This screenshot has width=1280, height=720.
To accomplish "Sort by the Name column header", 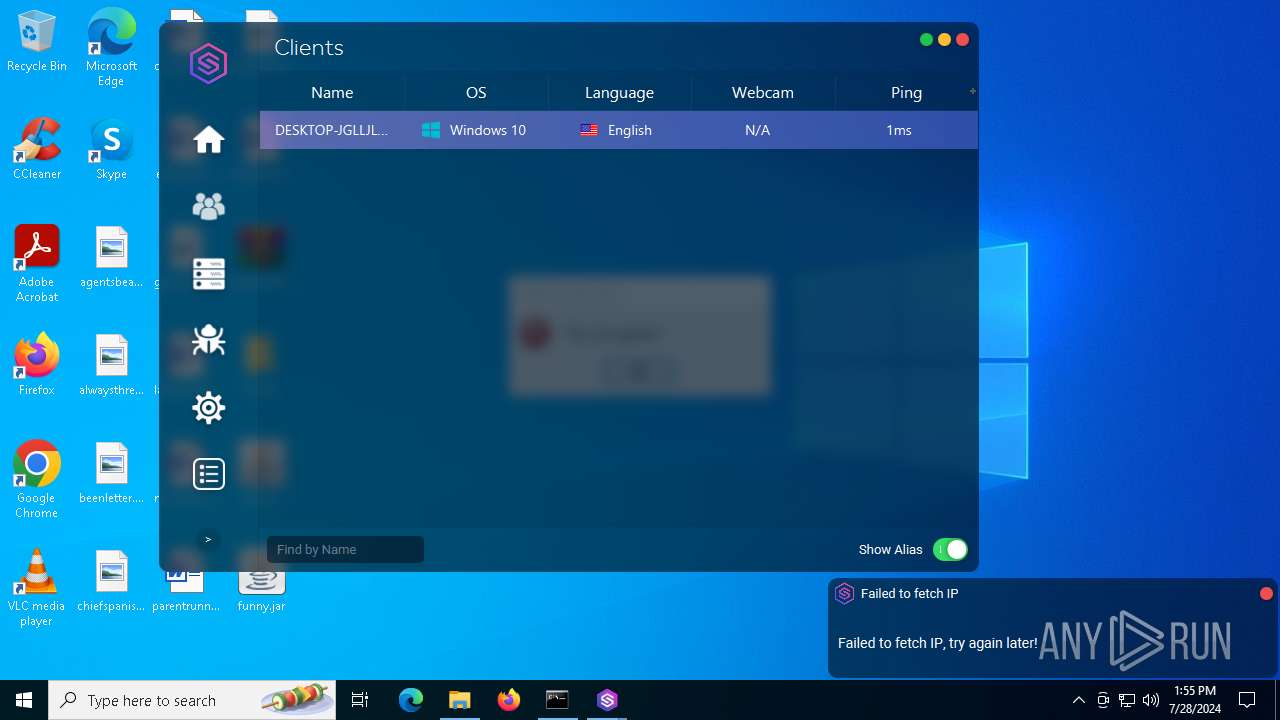I will coord(332,92).
